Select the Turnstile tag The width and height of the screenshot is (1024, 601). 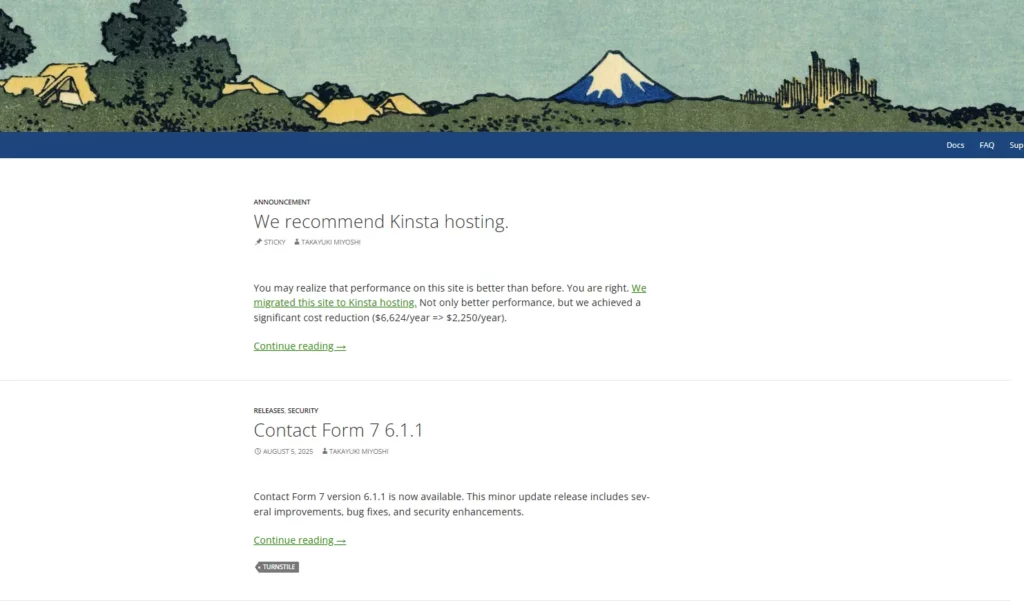click(277, 567)
